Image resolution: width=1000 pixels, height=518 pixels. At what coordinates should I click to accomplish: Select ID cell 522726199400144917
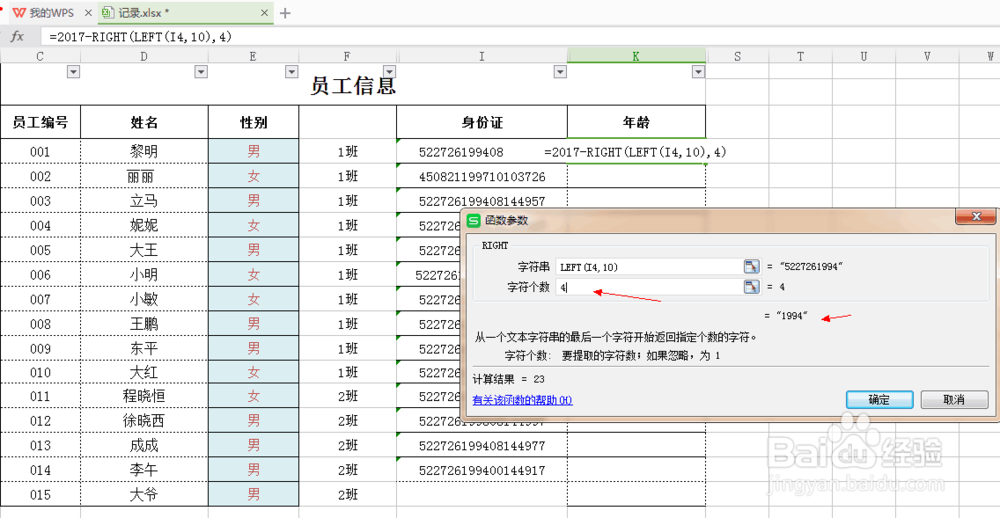[x=482, y=470]
